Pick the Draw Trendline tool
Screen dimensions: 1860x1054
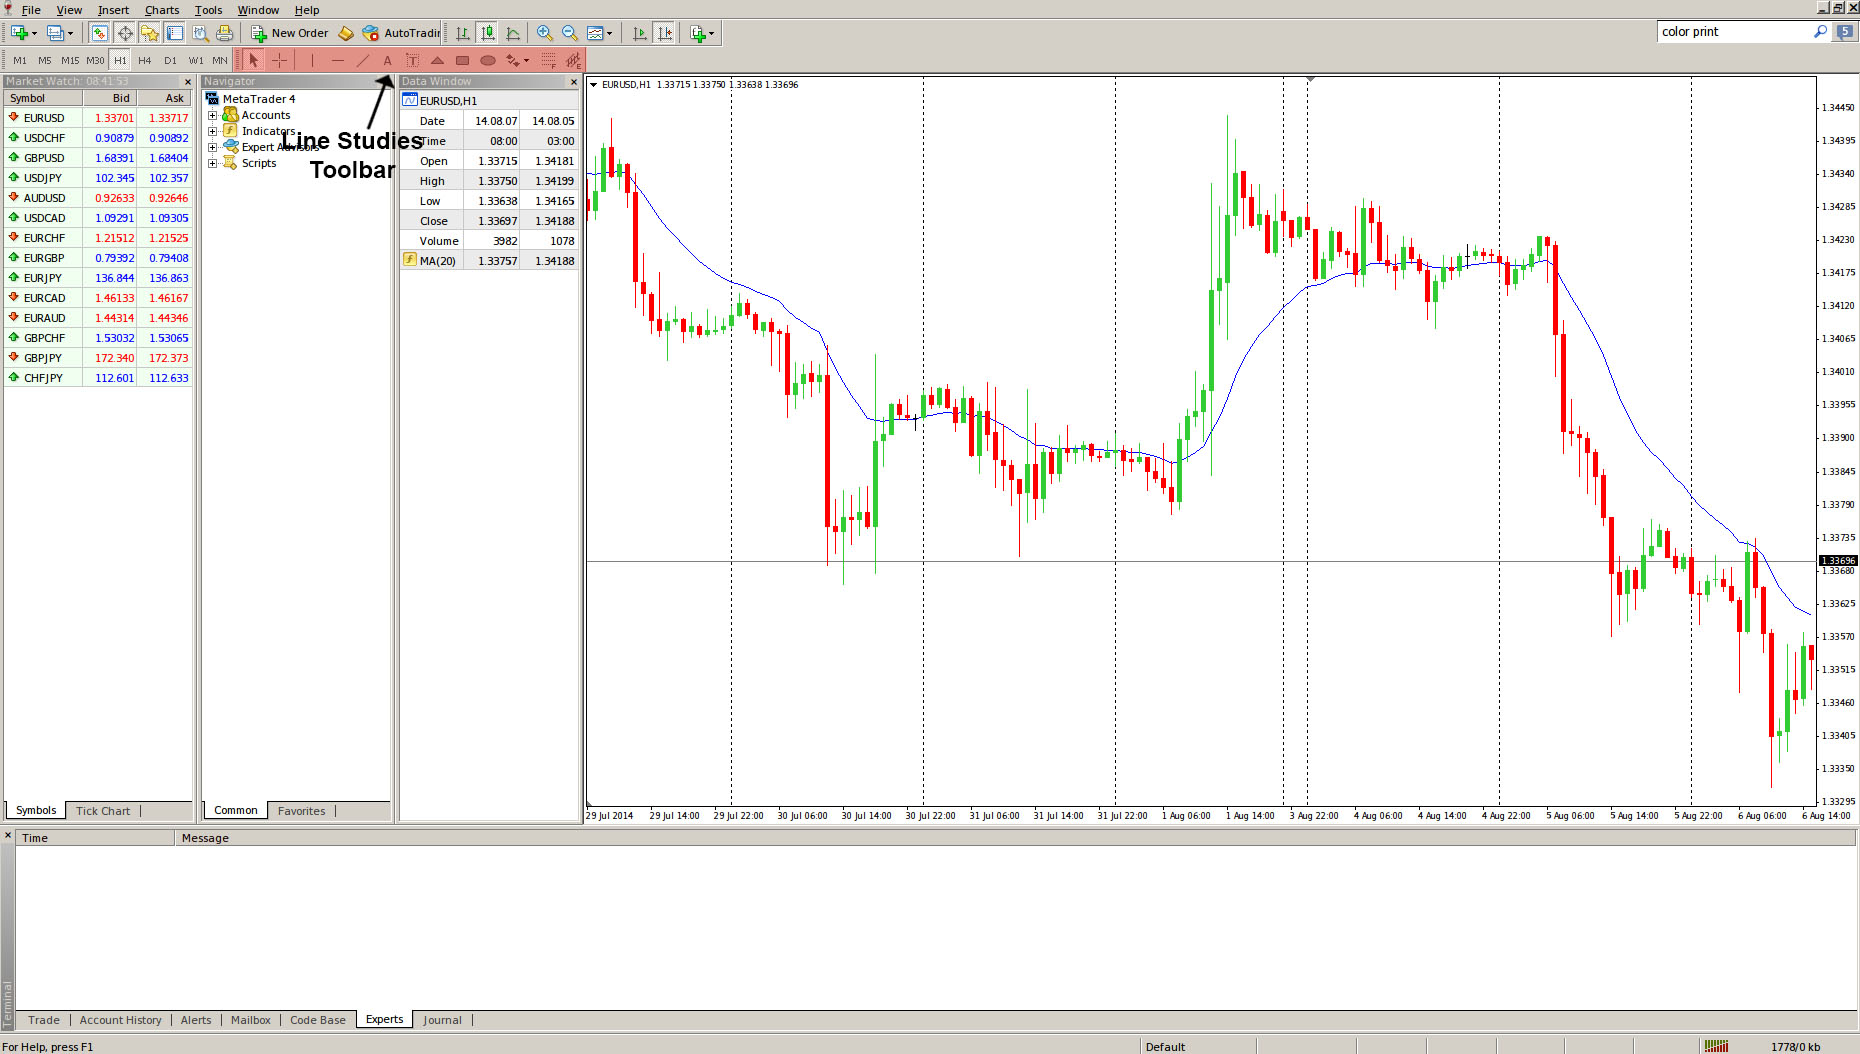pos(363,60)
